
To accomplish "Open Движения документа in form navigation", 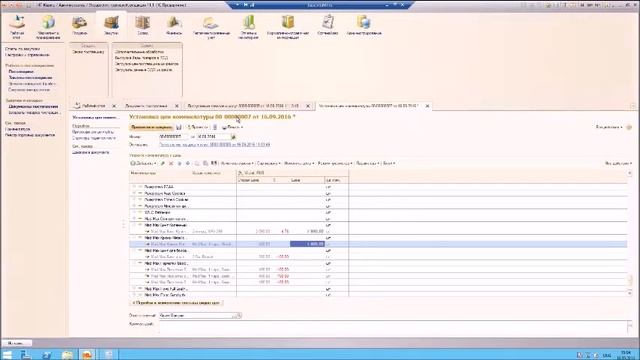I will [x=91, y=152].
